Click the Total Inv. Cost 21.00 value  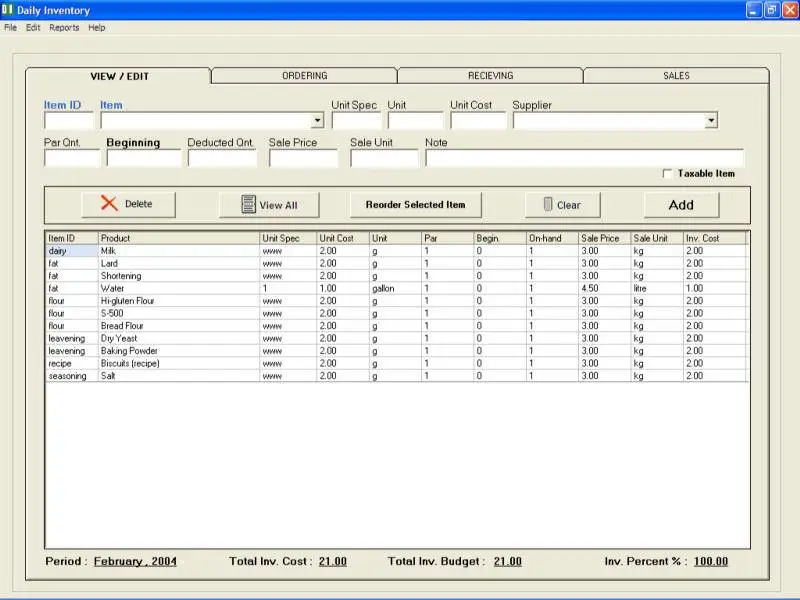click(333, 561)
